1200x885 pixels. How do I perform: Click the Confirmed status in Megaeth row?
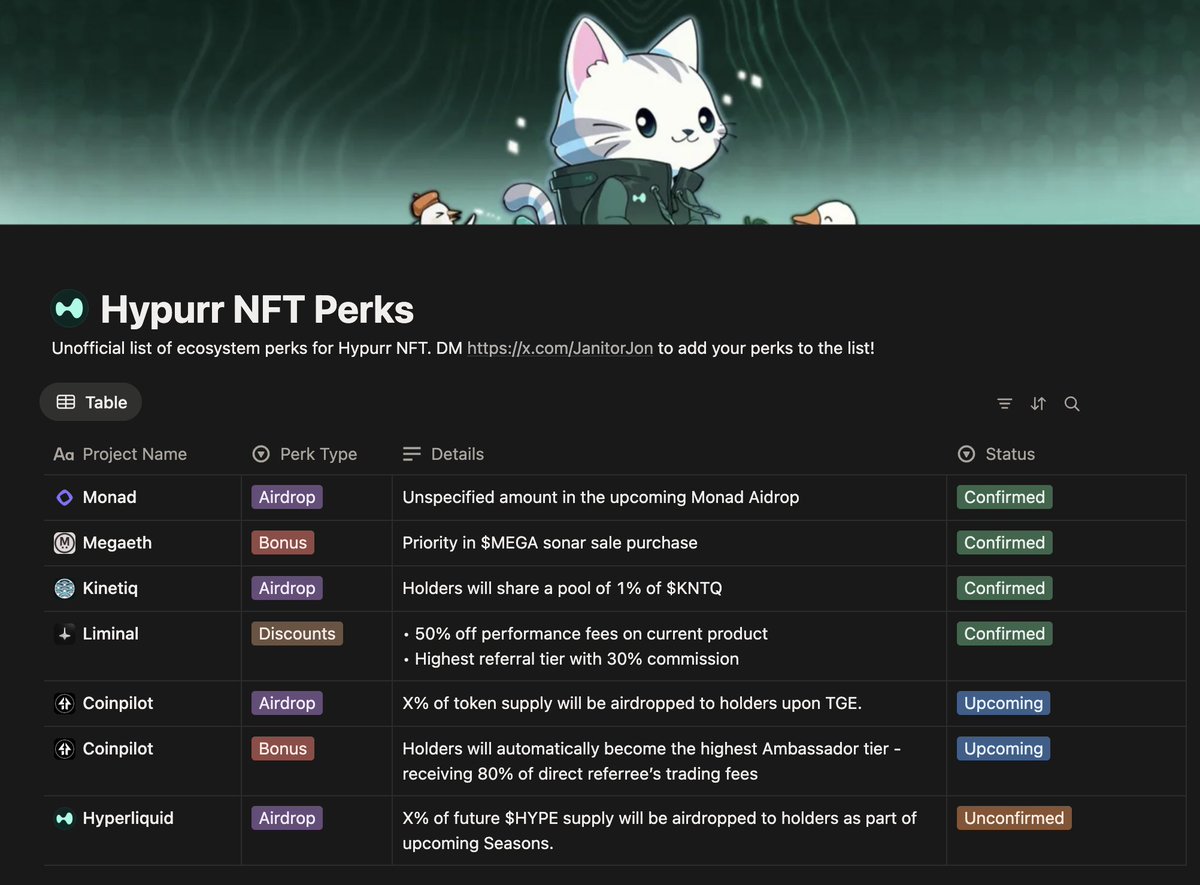tap(1004, 543)
